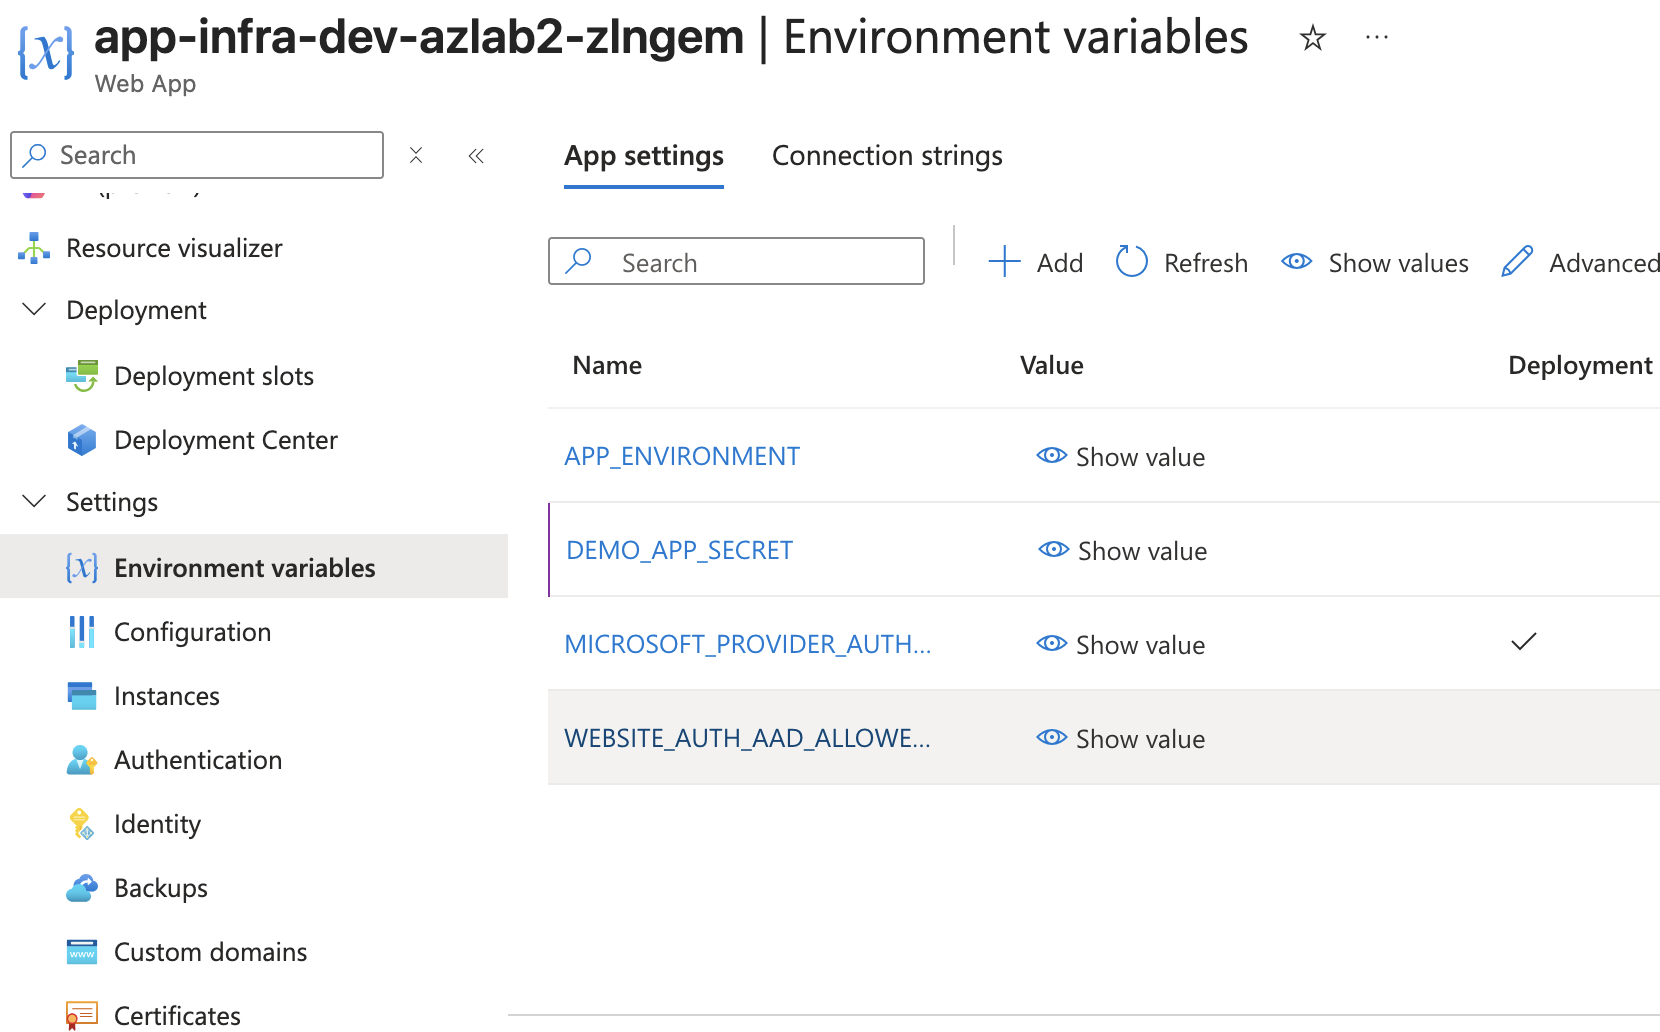Image resolution: width=1660 pixels, height=1032 pixels.
Task: Switch to the Connection strings tab
Action: (x=887, y=156)
